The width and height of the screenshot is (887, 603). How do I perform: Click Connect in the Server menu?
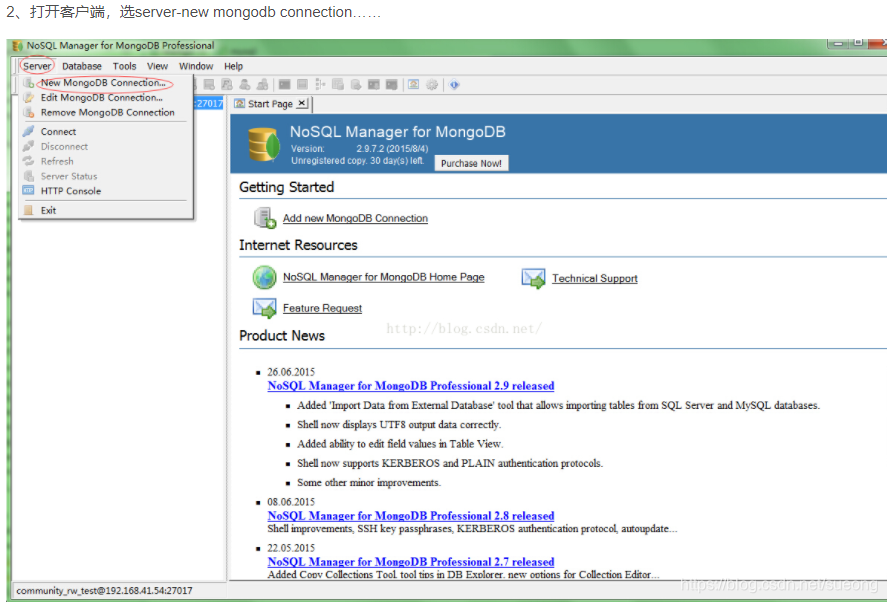58,132
